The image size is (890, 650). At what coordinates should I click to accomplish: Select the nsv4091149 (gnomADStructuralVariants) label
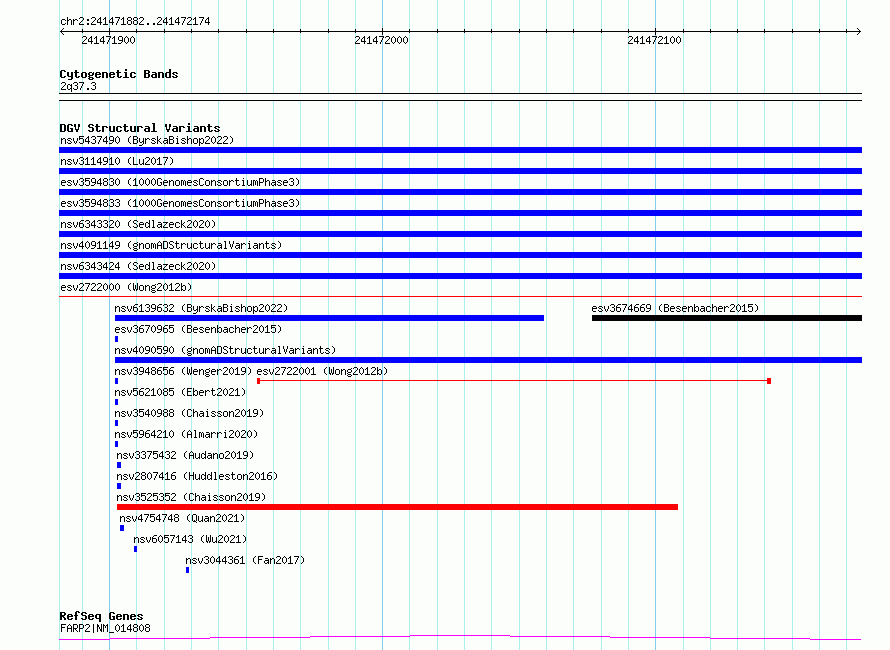170,245
